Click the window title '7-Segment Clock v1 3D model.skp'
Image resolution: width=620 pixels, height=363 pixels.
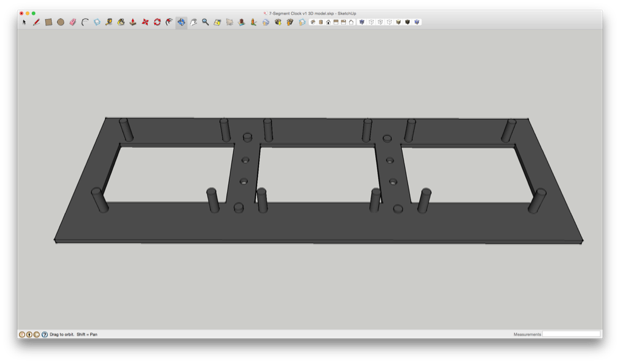click(x=302, y=13)
